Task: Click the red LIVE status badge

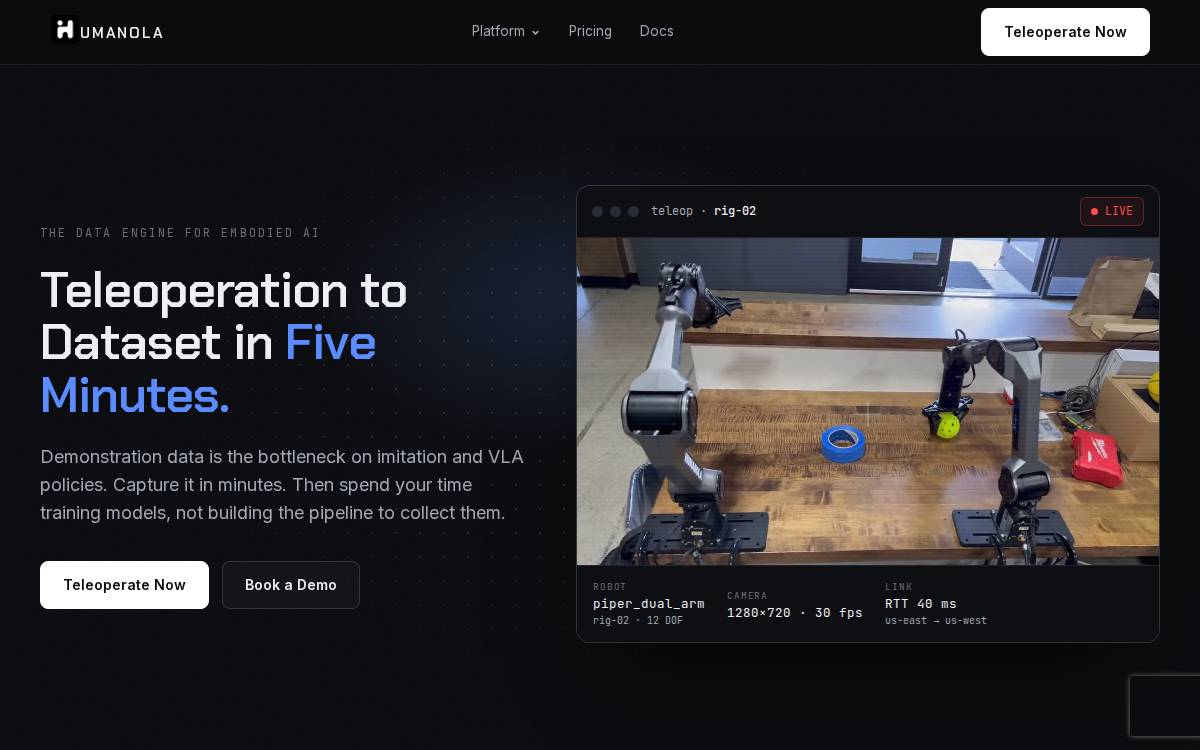Action: pos(1112,211)
